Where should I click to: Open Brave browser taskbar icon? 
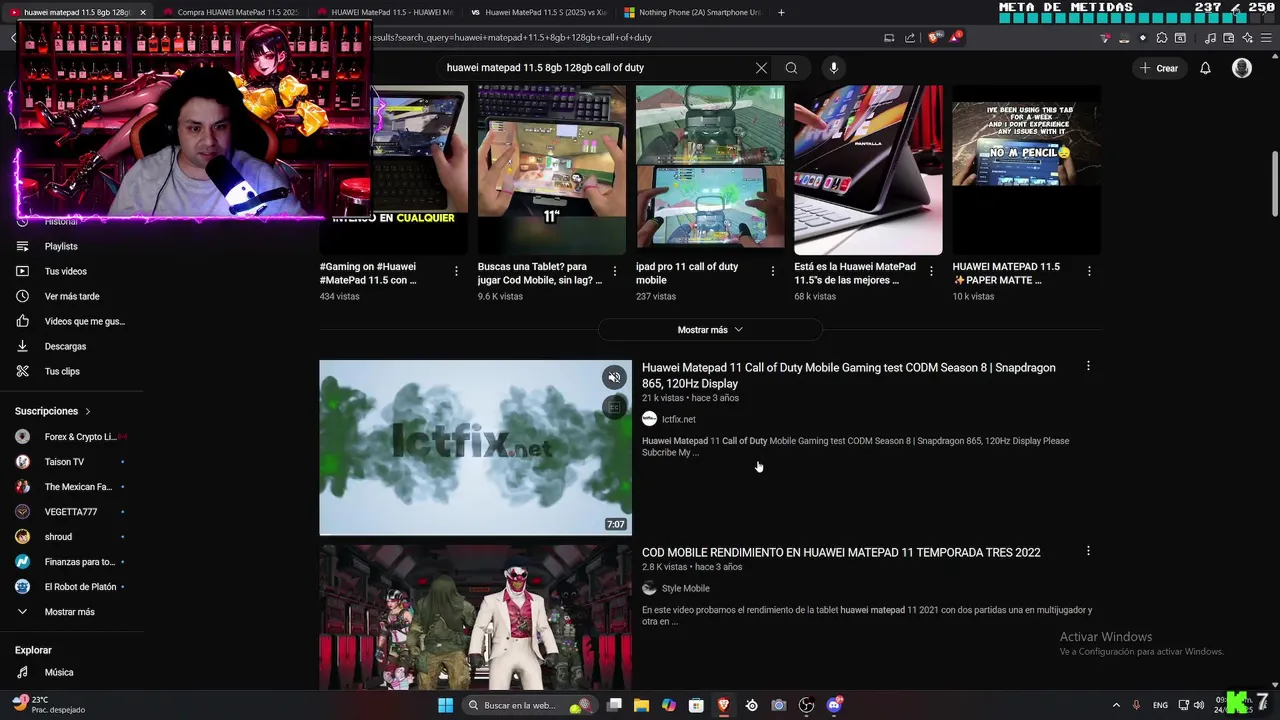click(x=724, y=705)
